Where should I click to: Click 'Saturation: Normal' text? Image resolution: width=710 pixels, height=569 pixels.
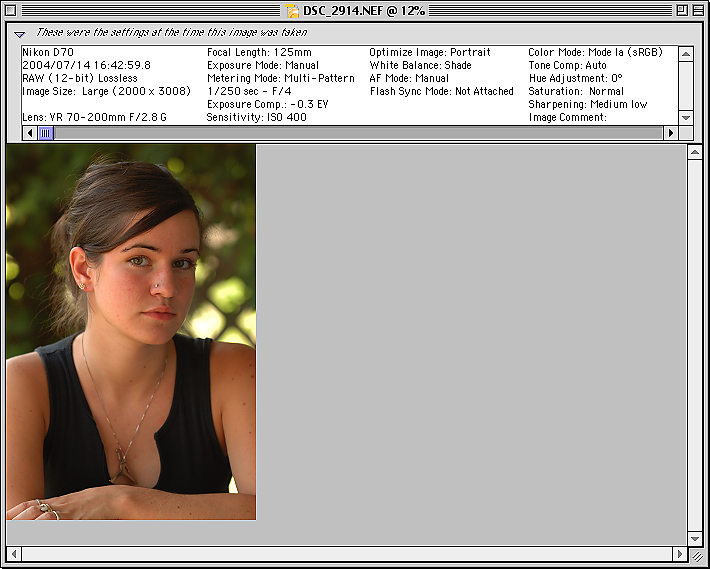[576, 91]
